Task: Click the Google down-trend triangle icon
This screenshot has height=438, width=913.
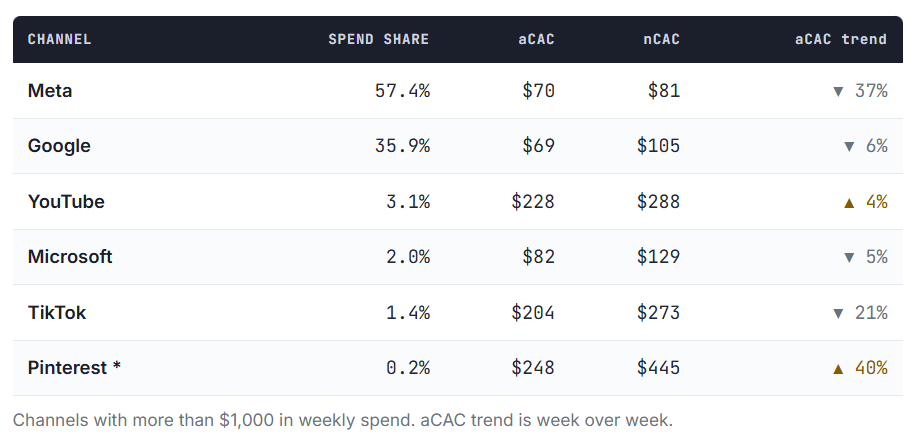Action: click(x=849, y=146)
